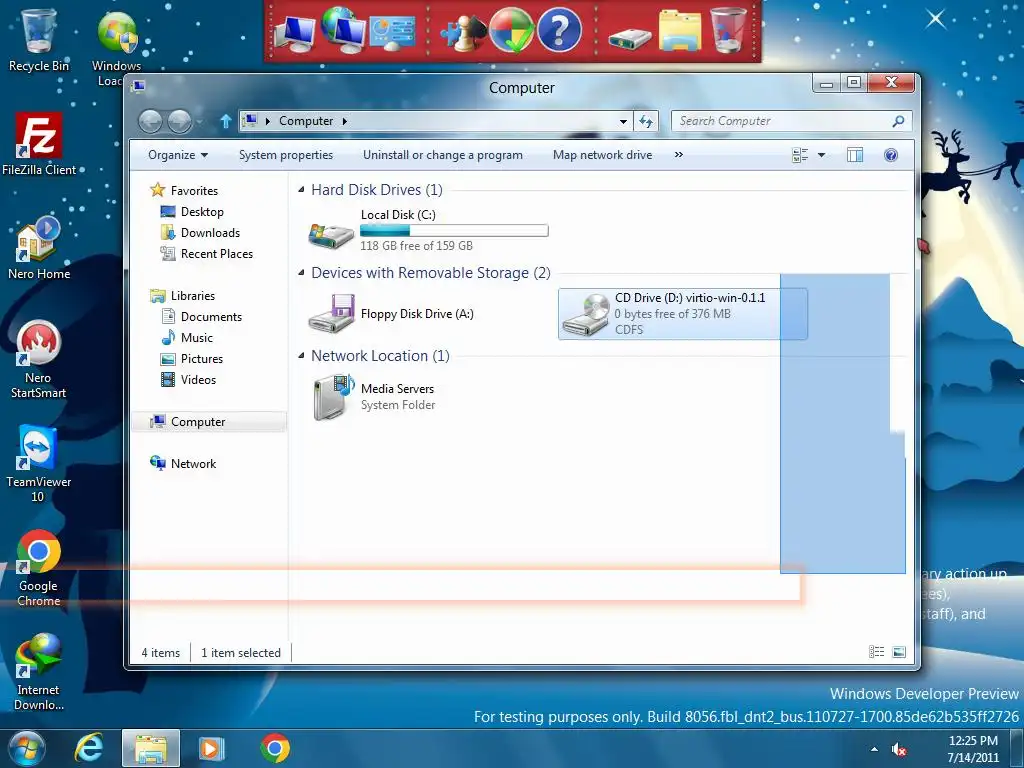This screenshot has height=768, width=1024.
Task: Click the chess games icon in dock
Action: 463,33
